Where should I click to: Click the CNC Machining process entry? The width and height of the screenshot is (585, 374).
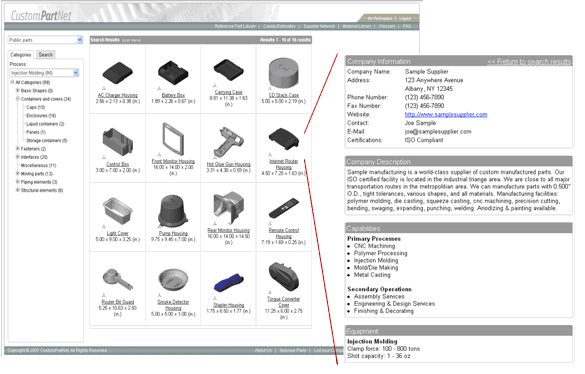[x=374, y=246]
